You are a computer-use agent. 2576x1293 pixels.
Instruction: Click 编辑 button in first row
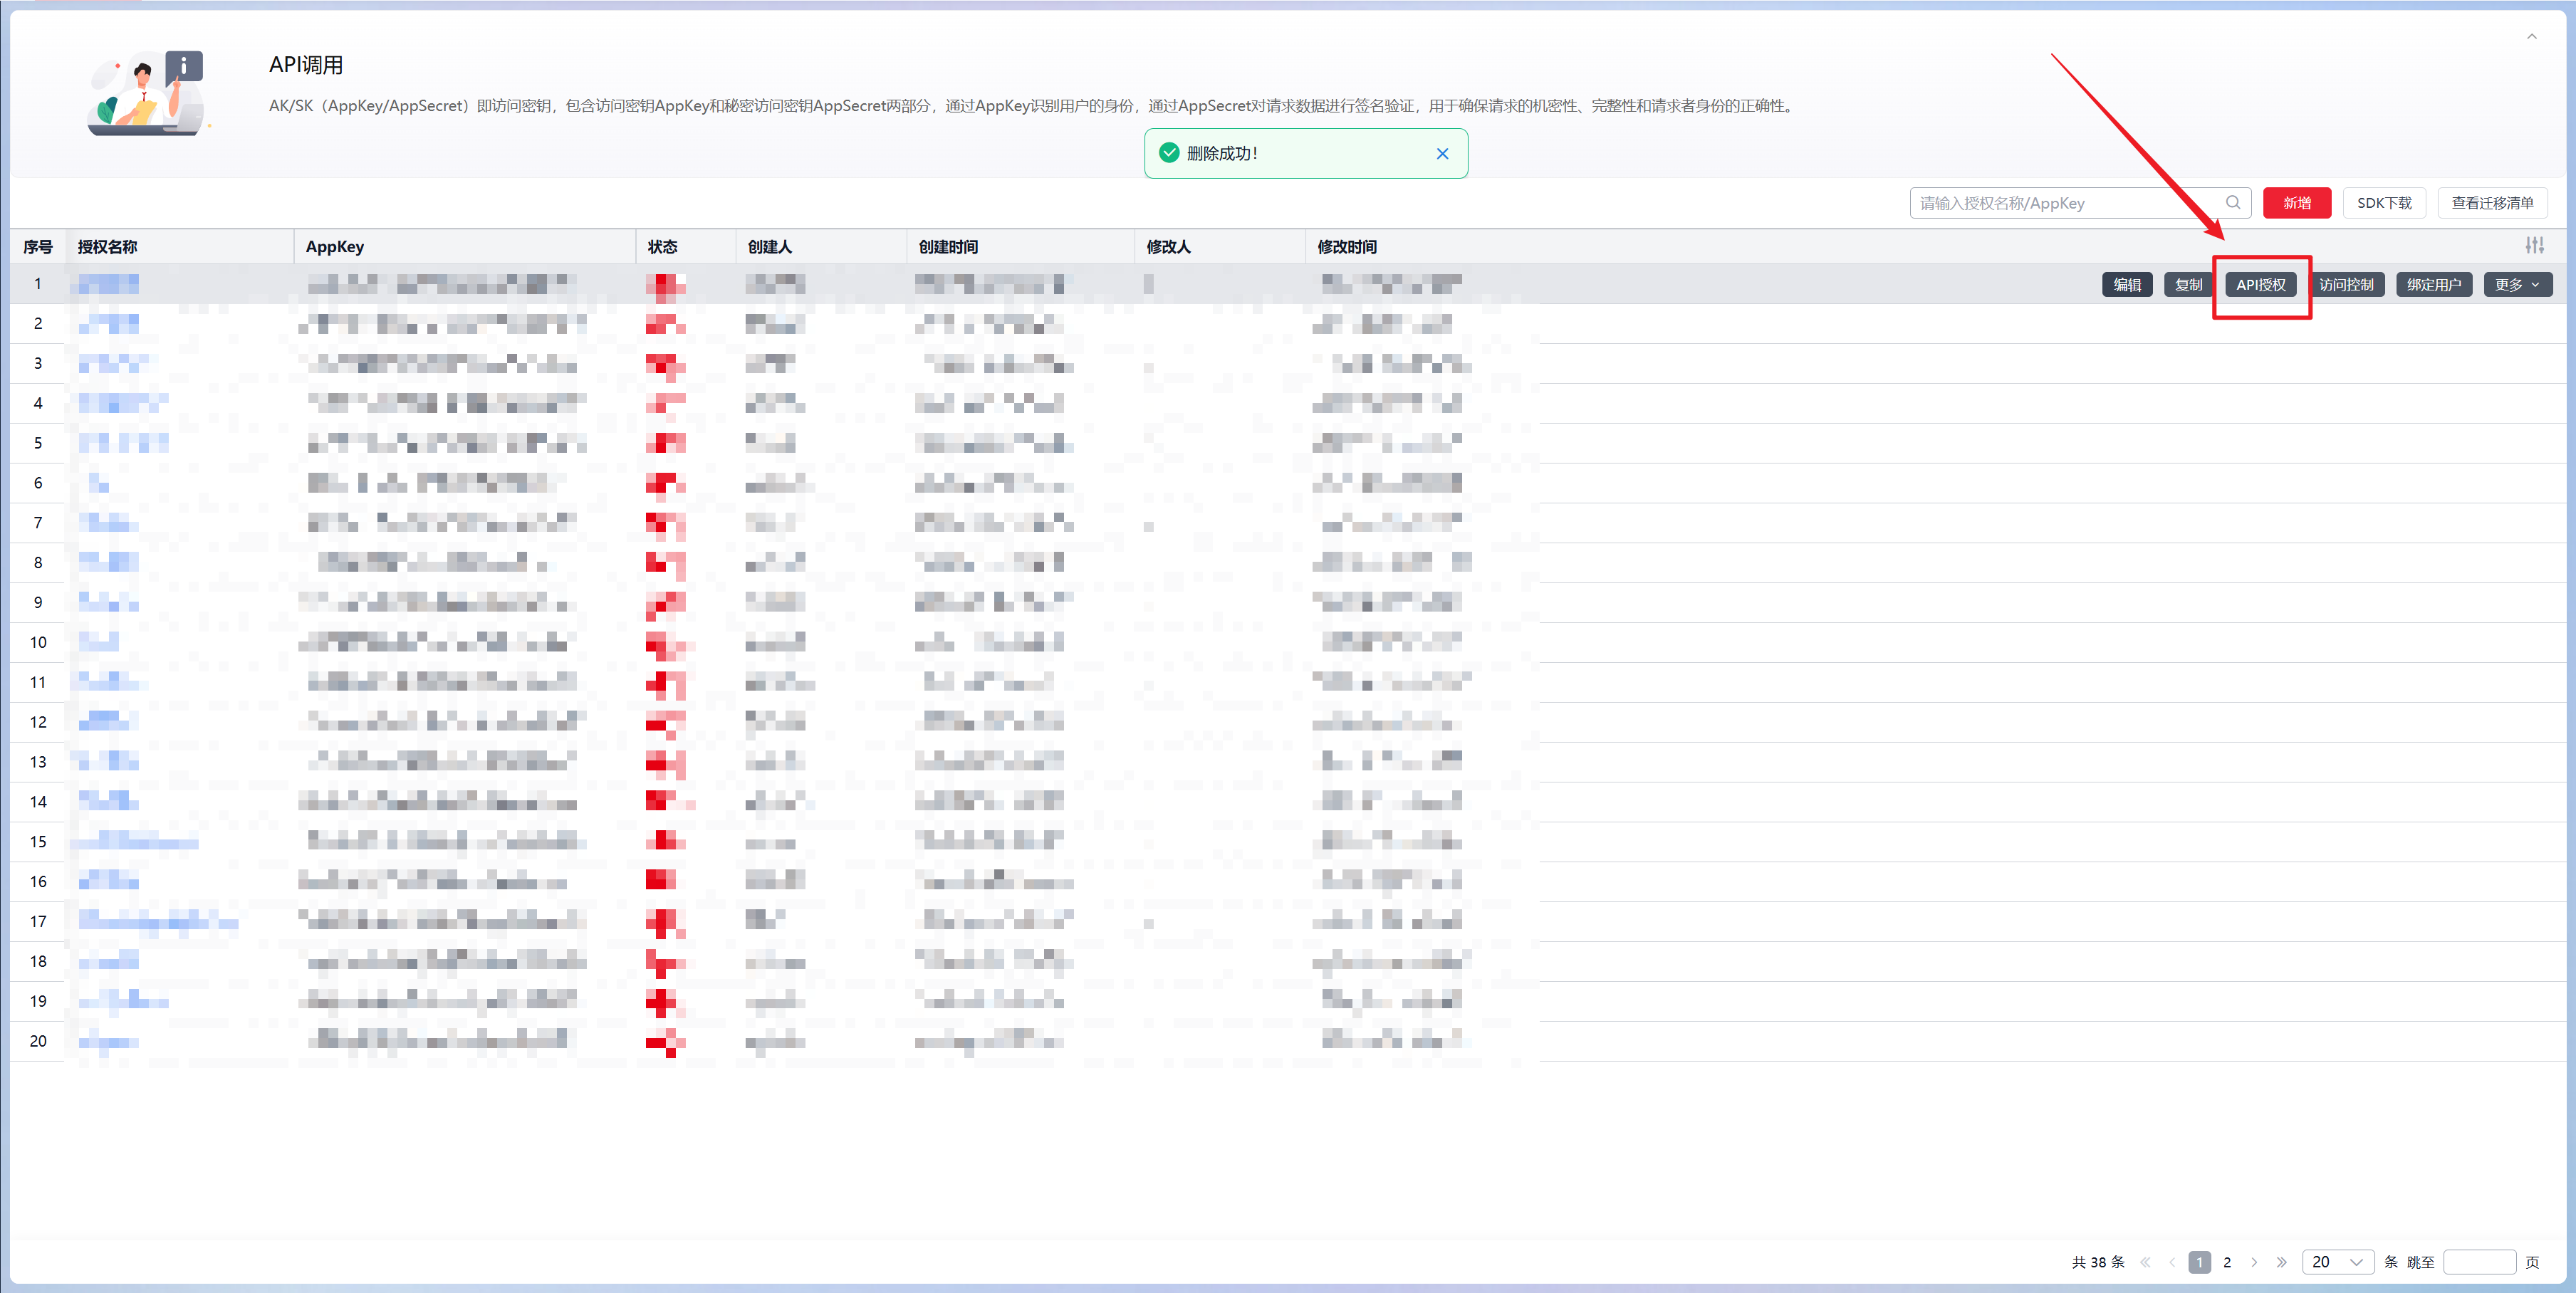[2127, 285]
